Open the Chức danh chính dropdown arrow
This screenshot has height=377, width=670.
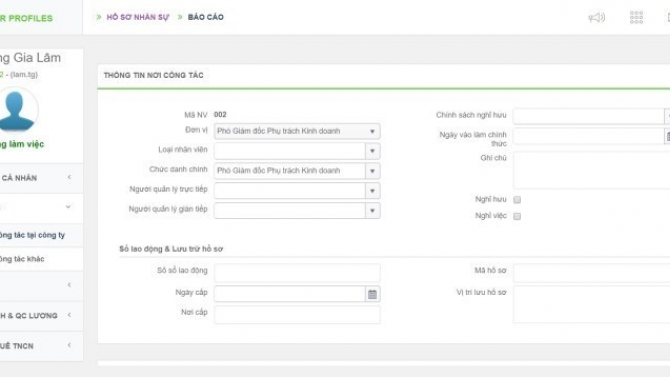(x=372, y=171)
